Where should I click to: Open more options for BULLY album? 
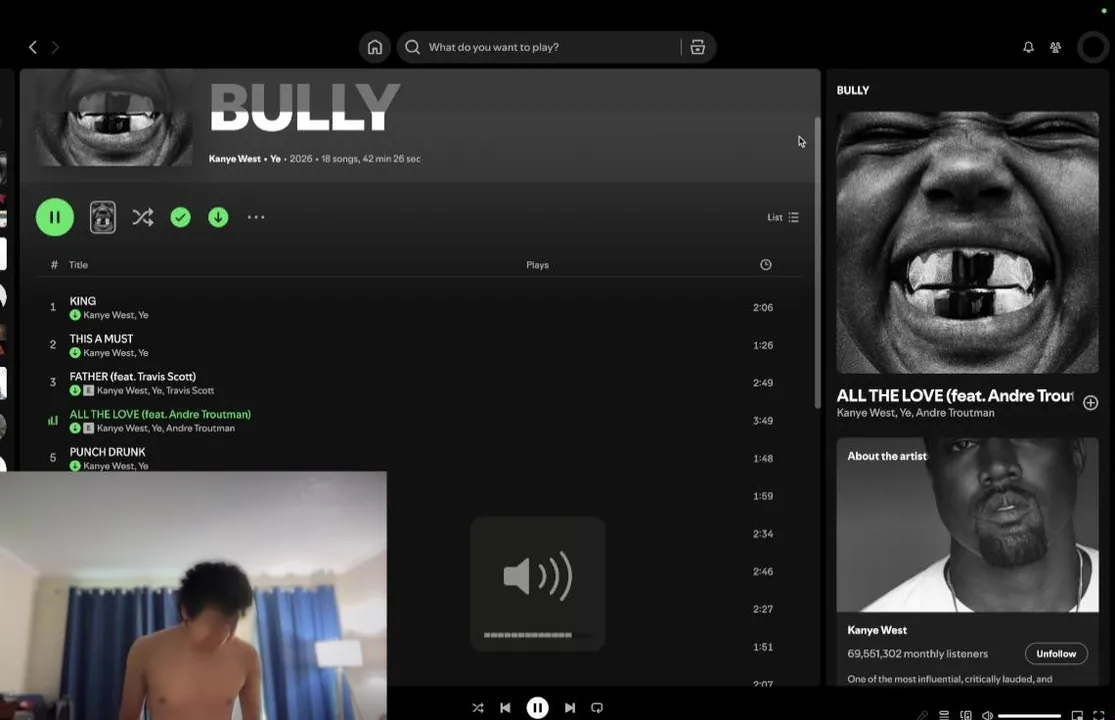click(x=256, y=217)
